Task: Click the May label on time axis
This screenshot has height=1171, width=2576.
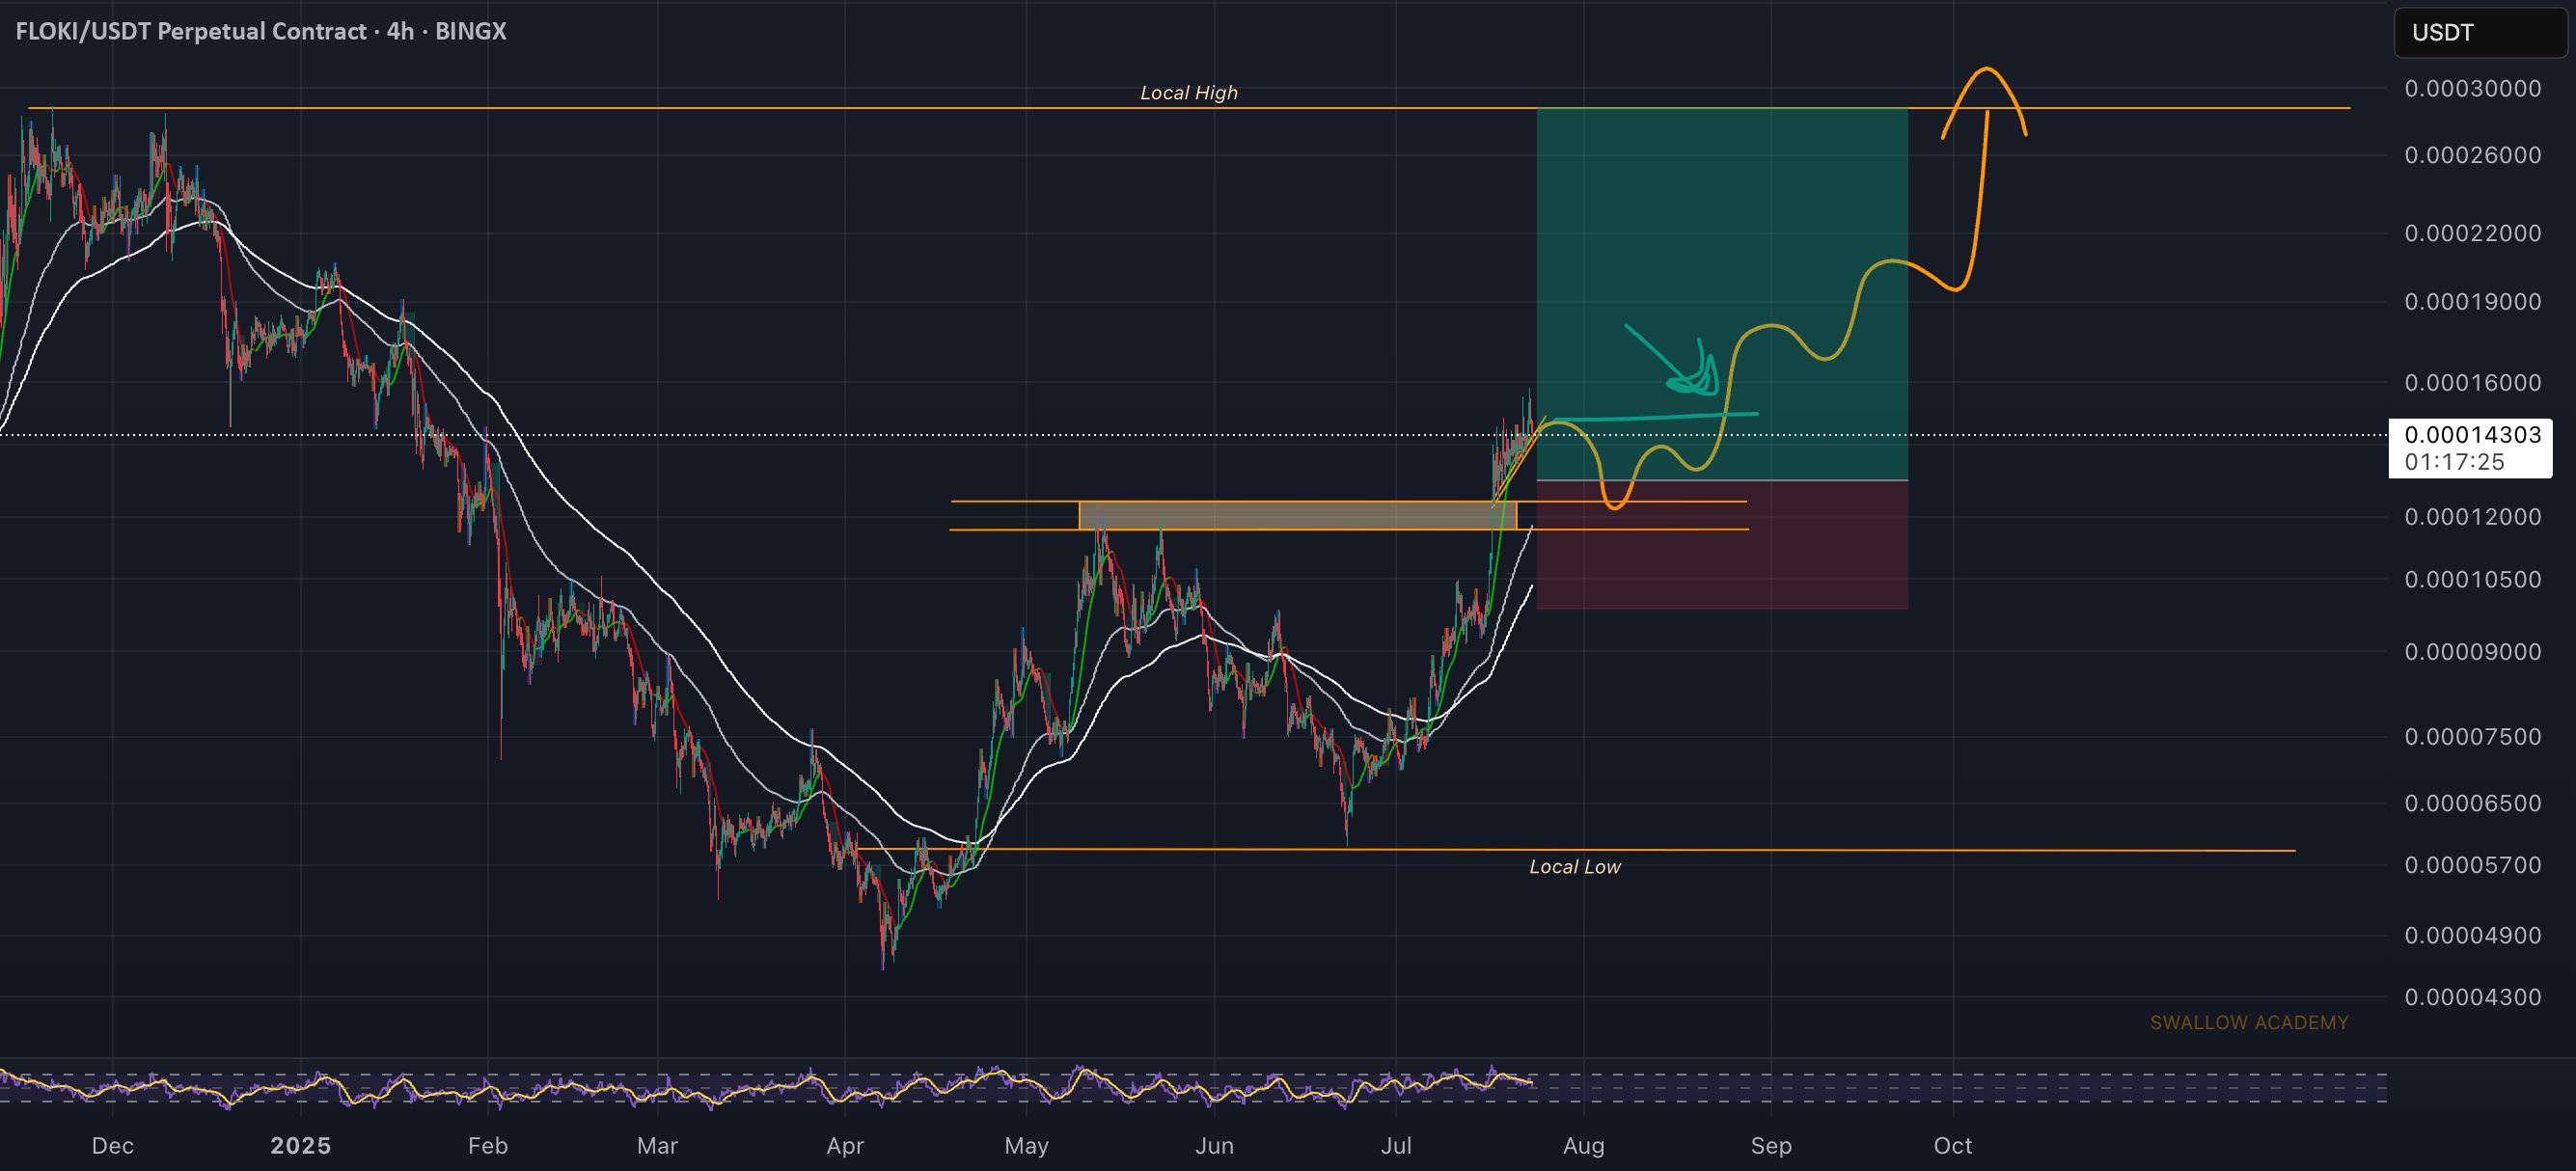Action: click(1026, 1145)
